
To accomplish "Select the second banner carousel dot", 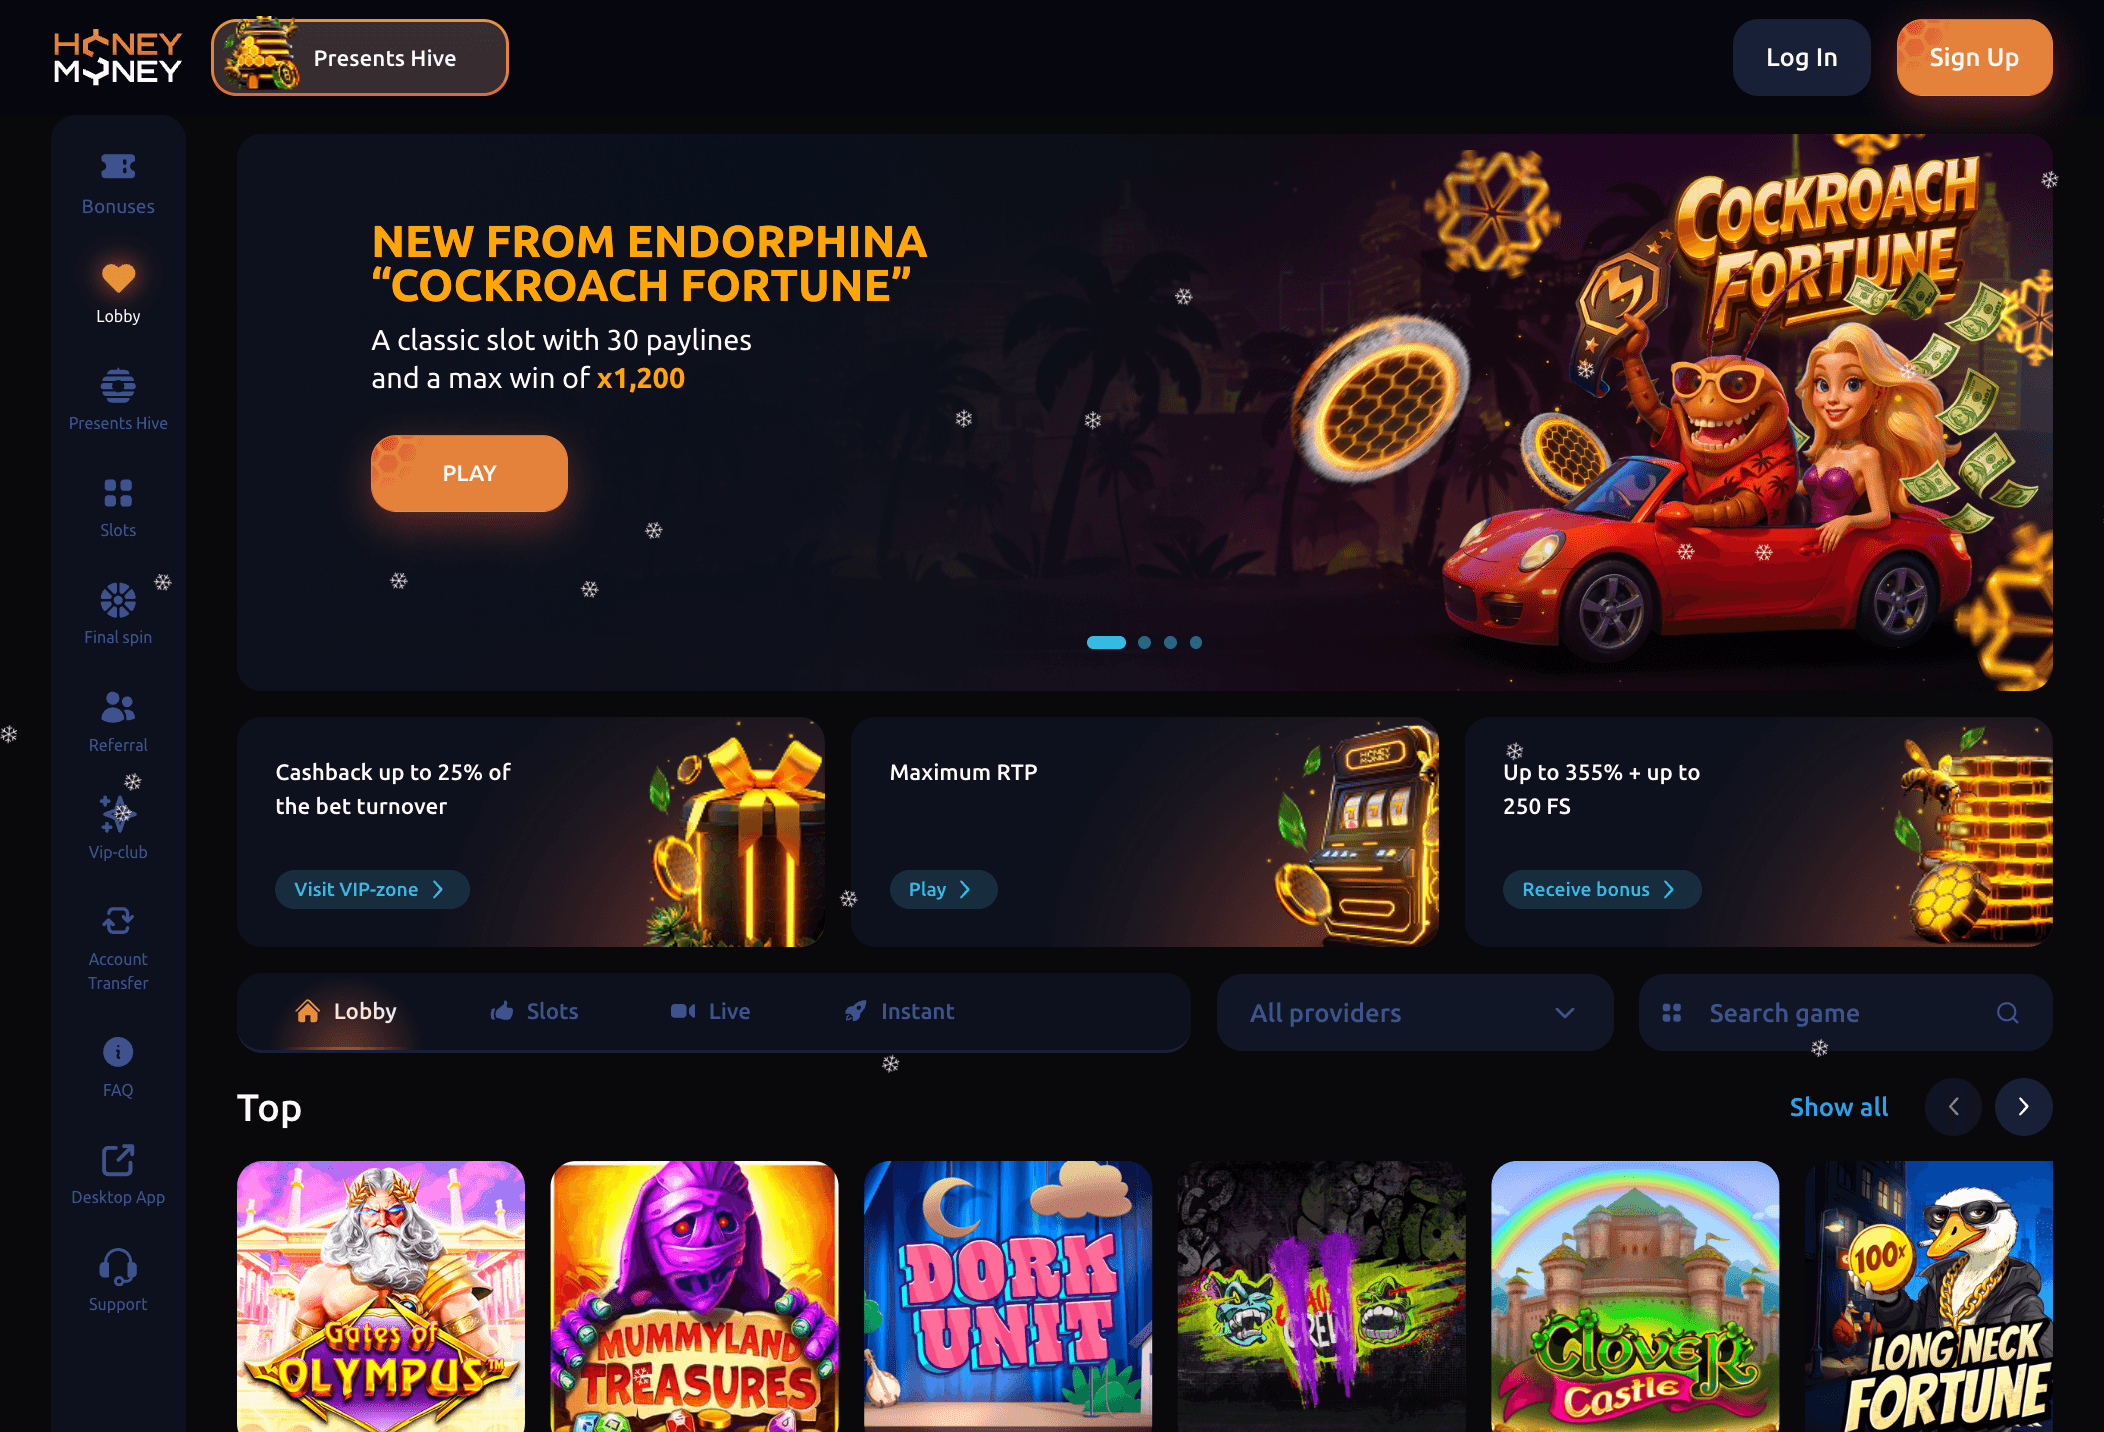I will (1144, 643).
